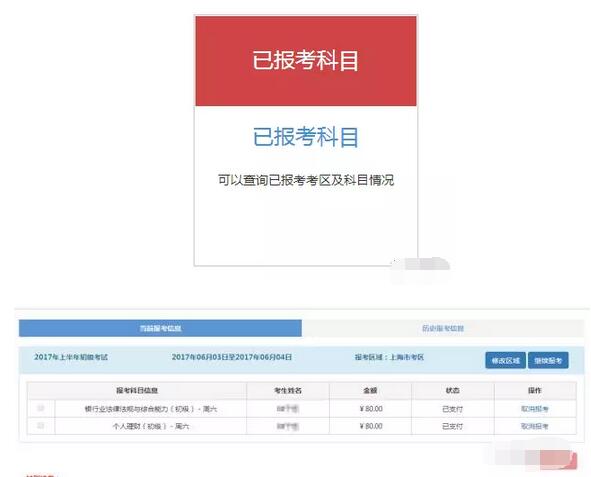Click the 考生姓名 column header
The image size is (591, 477).
pyautogui.click(x=288, y=391)
